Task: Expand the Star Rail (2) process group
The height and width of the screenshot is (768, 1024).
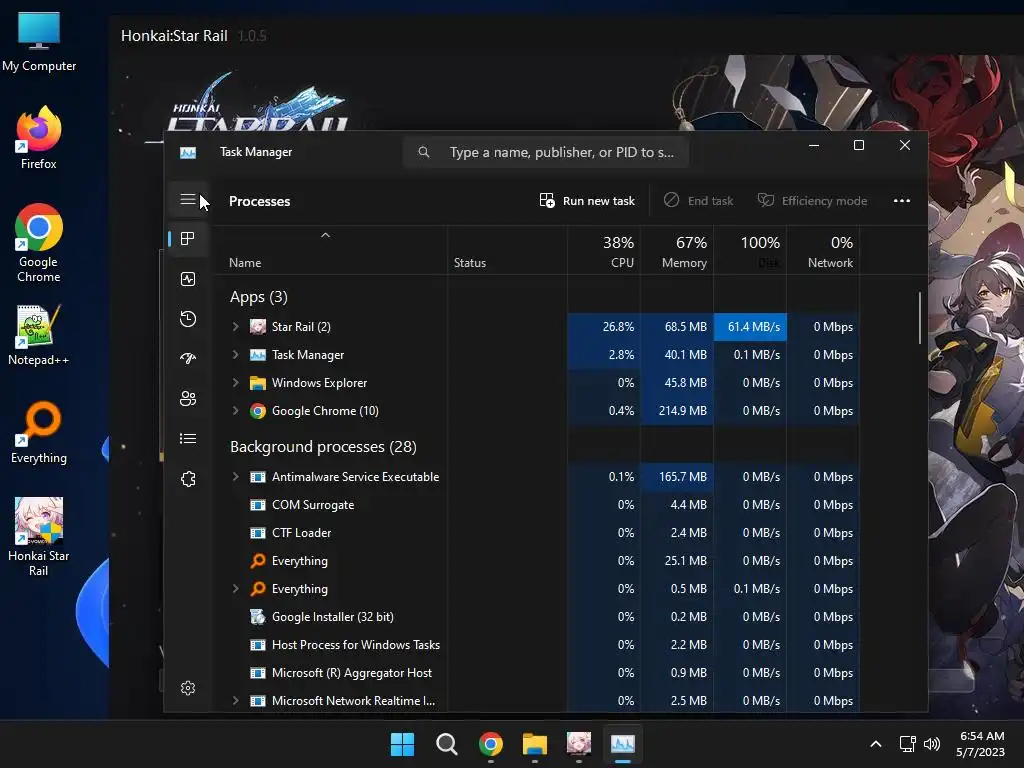Action: [x=236, y=327]
